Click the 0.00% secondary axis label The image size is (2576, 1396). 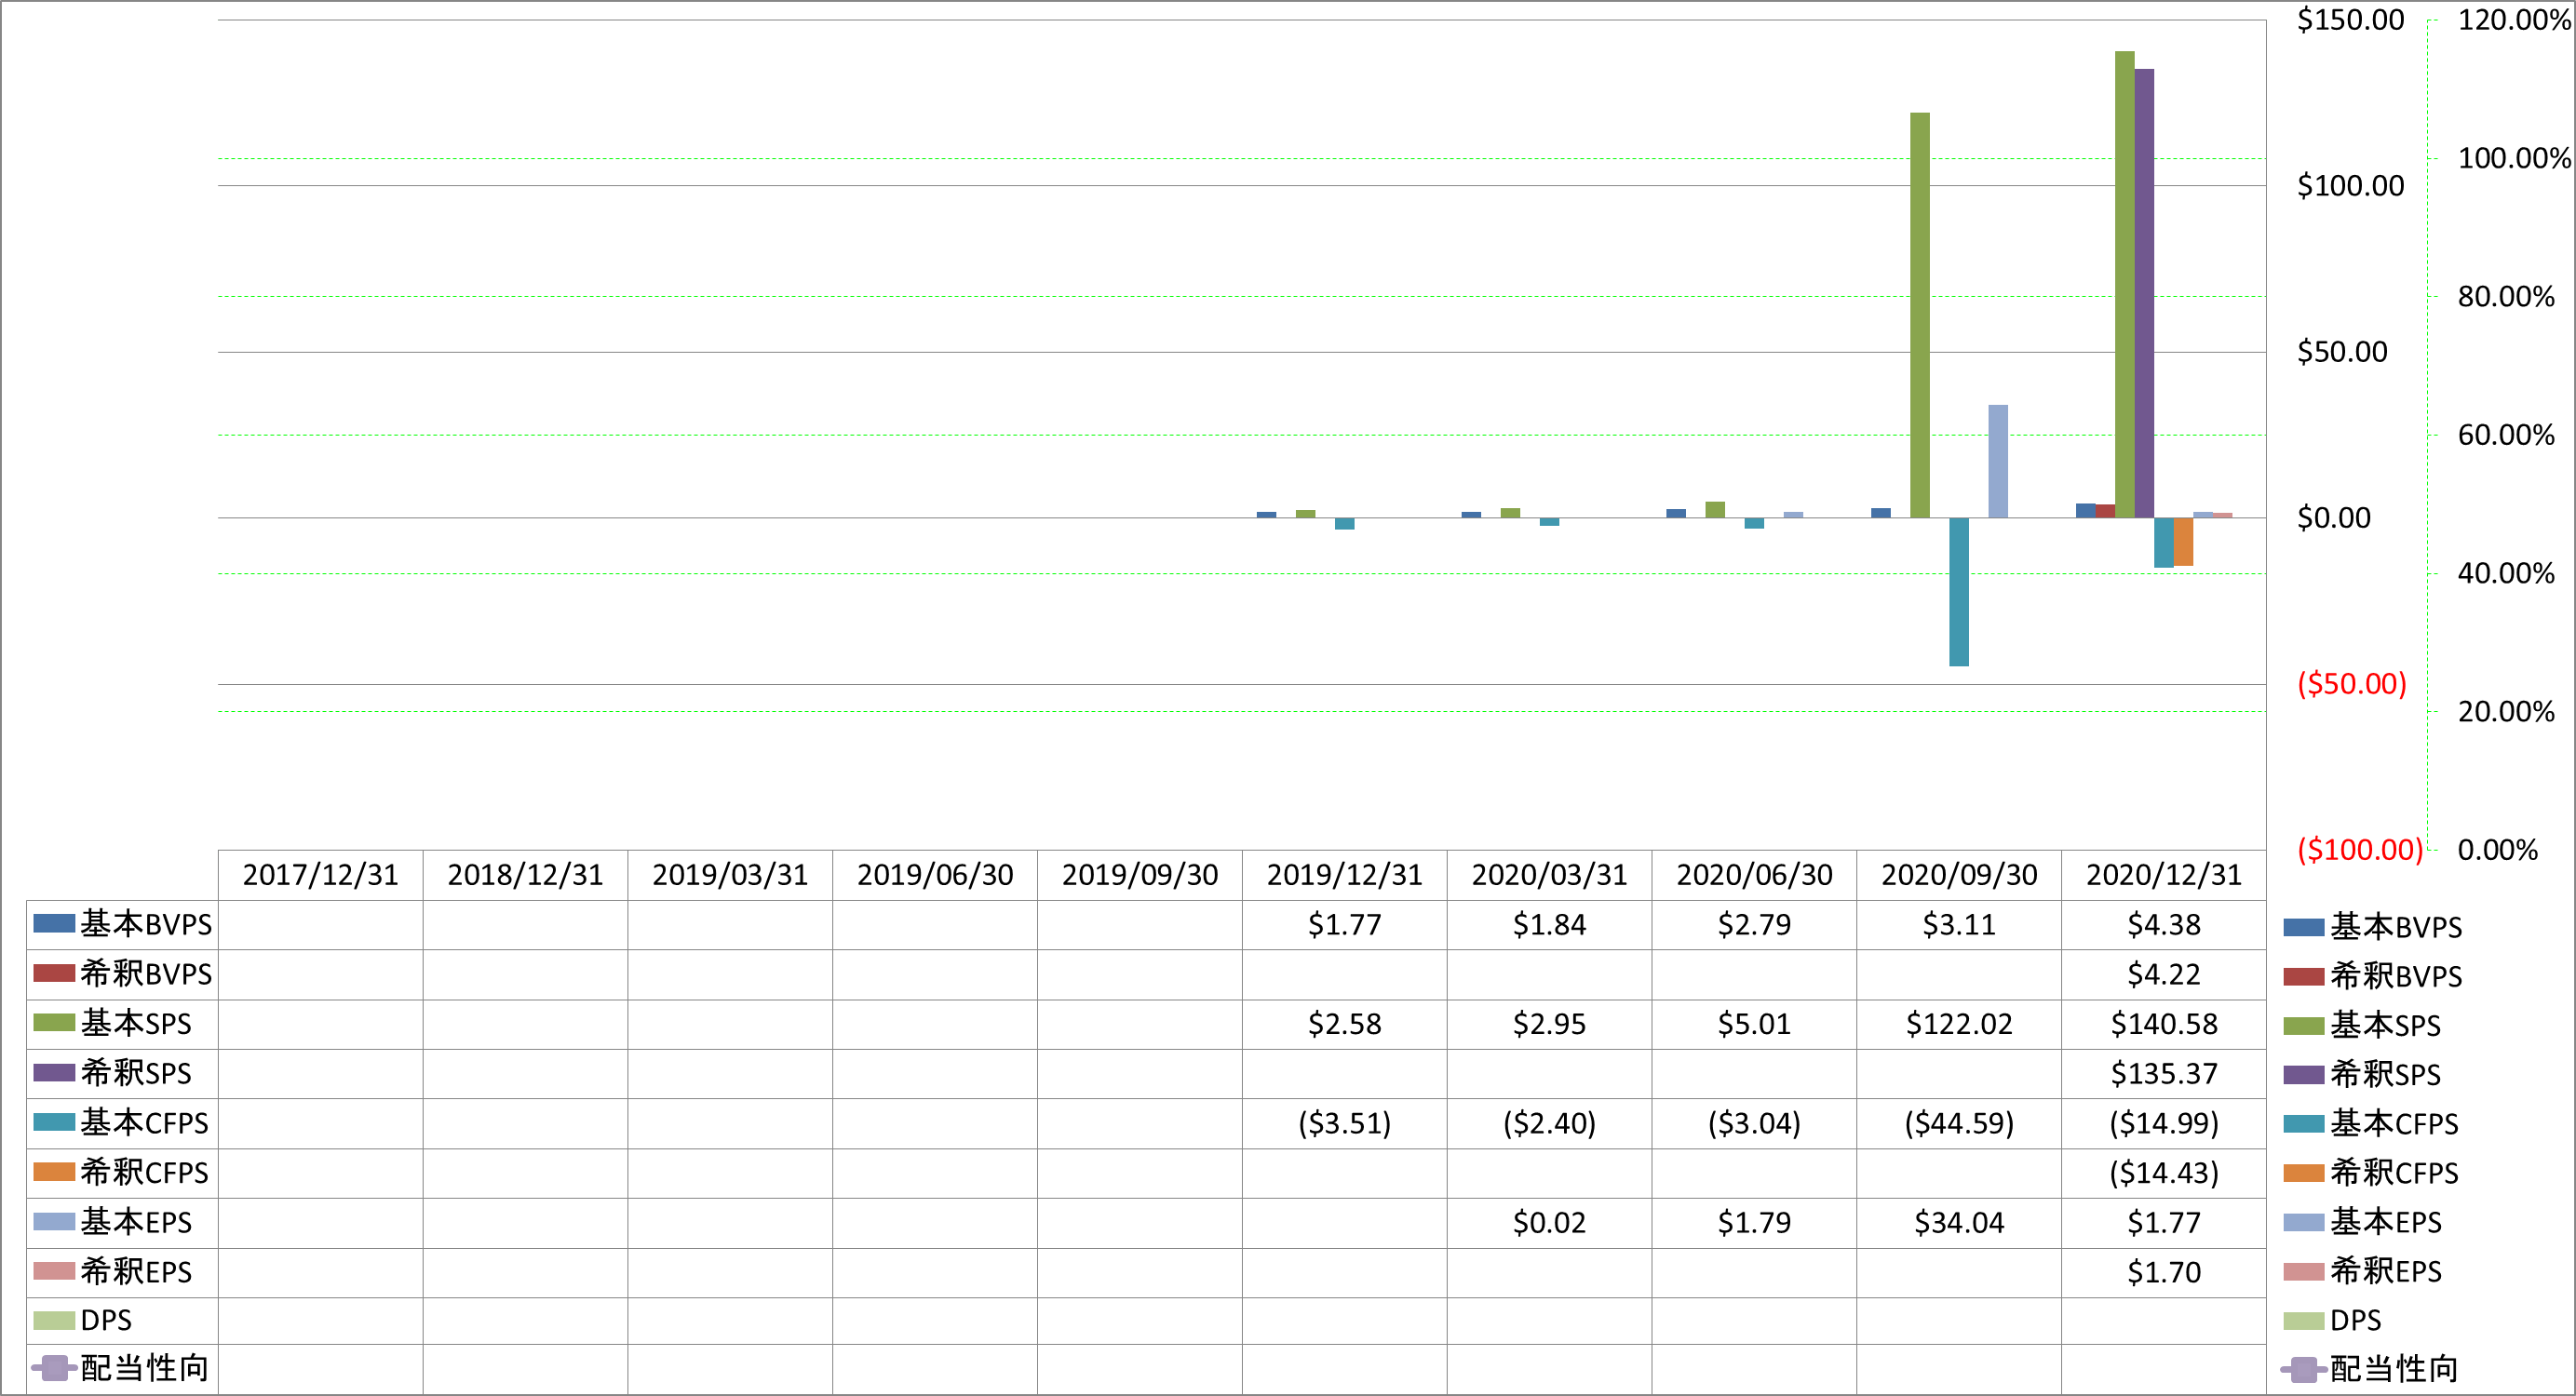(2498, 850)
